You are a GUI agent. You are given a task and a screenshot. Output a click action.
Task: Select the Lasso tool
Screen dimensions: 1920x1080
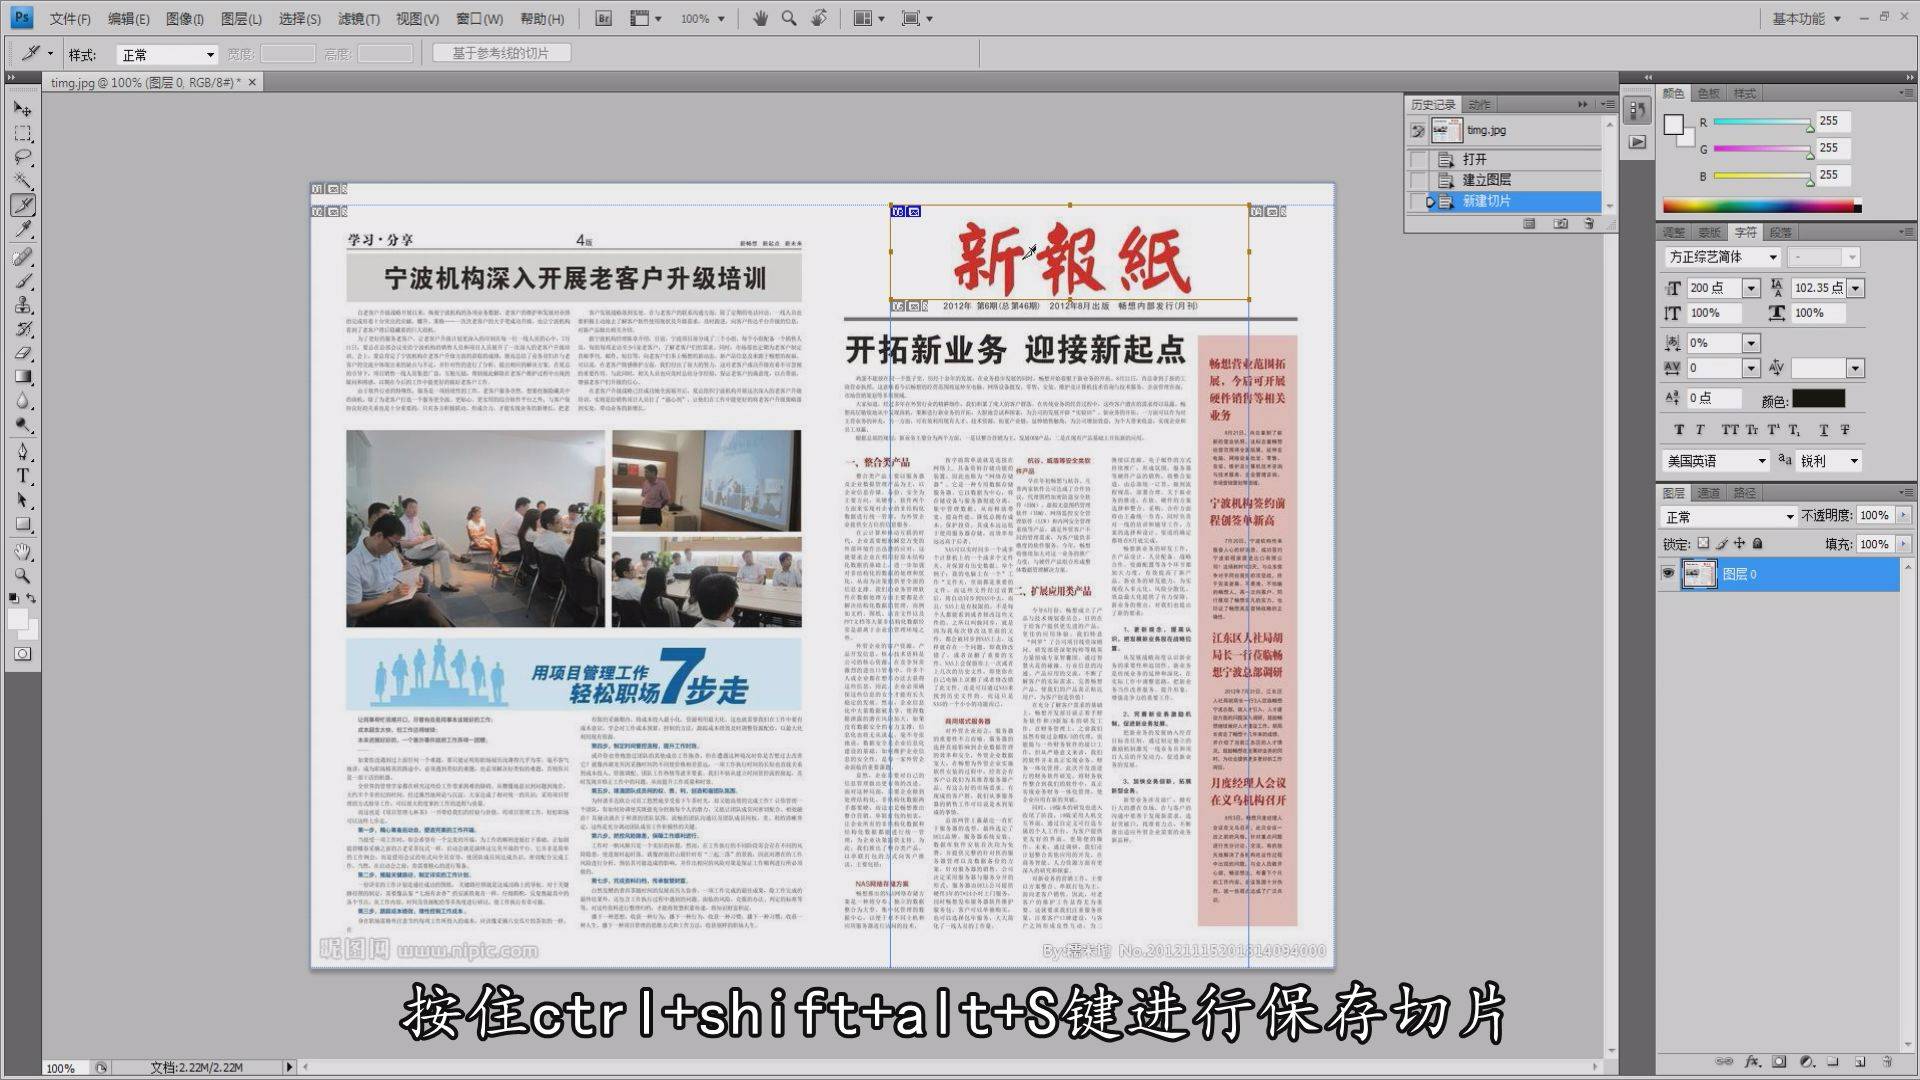click(22, 157)
